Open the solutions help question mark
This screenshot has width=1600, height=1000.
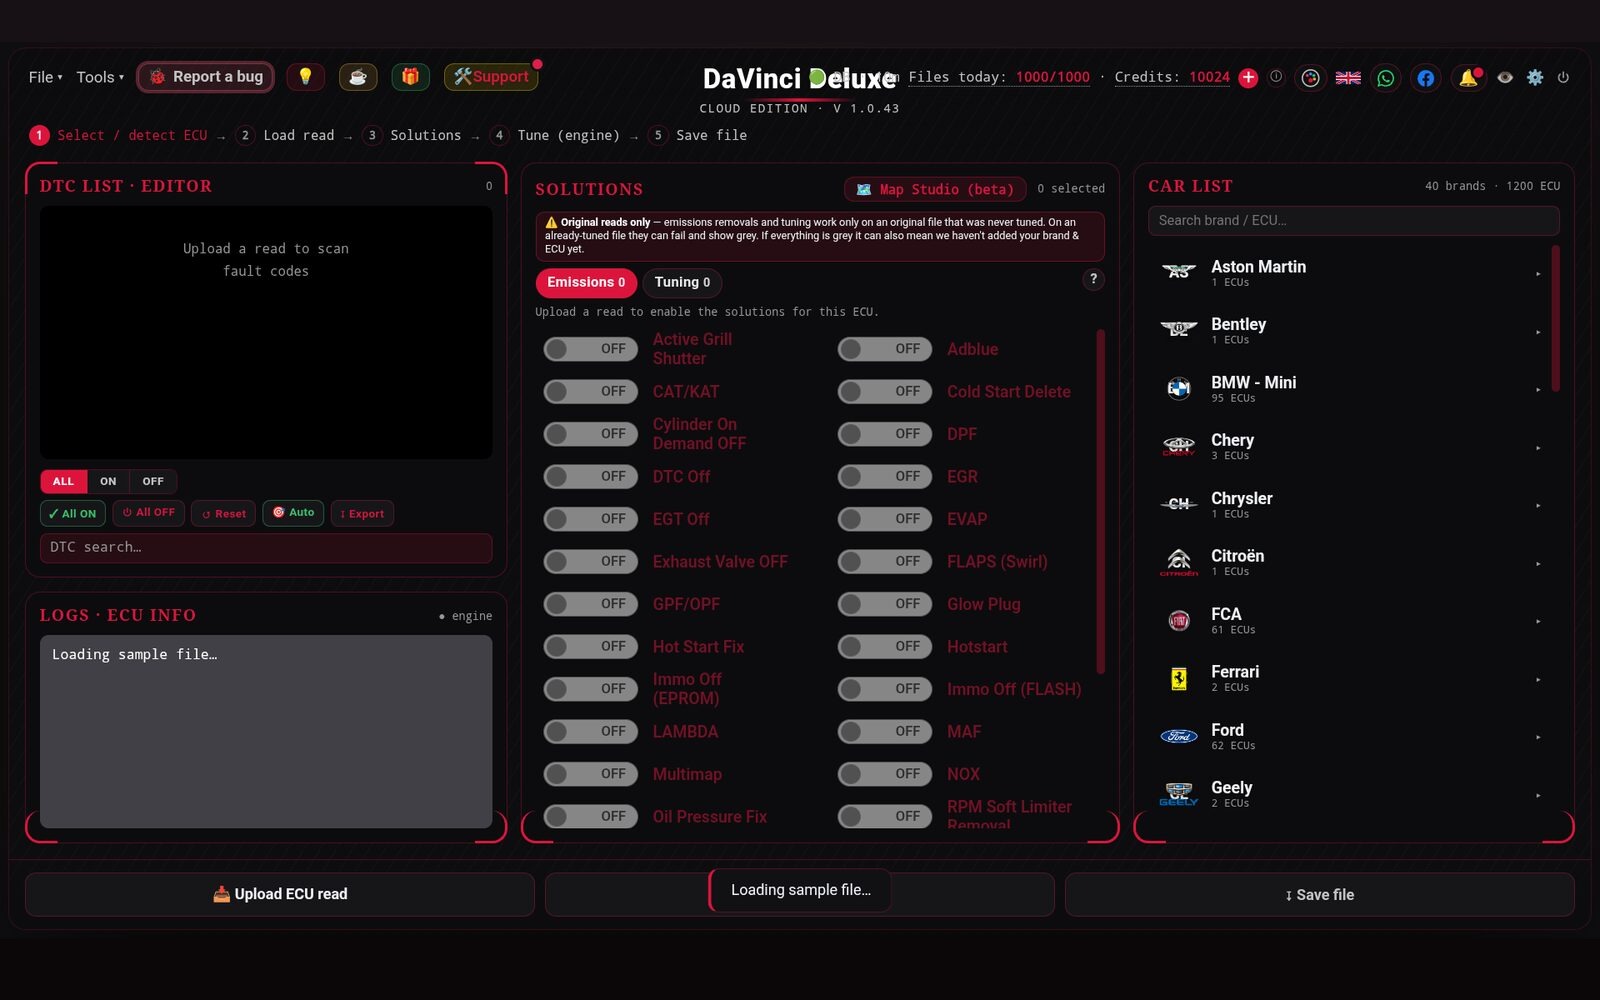pyautogui.click(x=1093, y=280)
